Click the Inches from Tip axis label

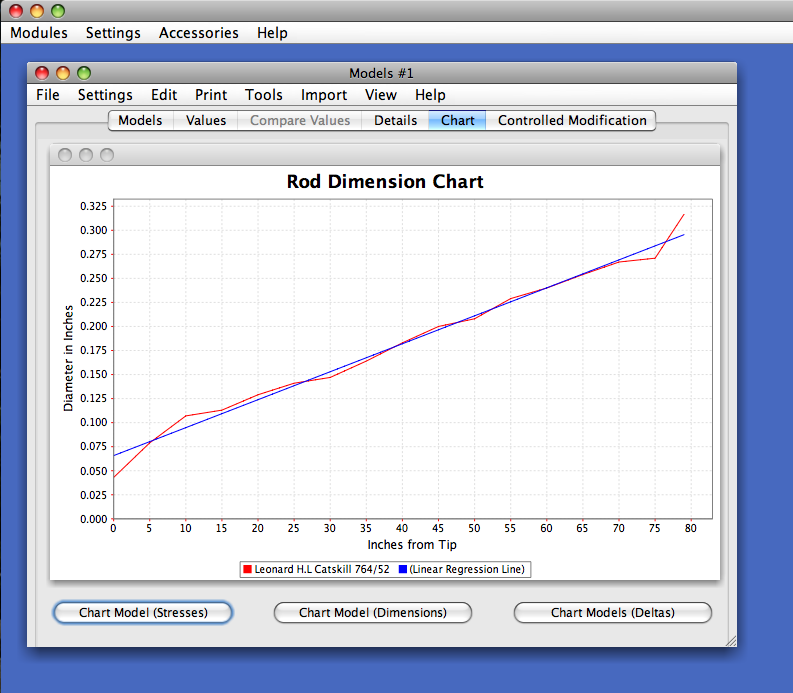412,545
